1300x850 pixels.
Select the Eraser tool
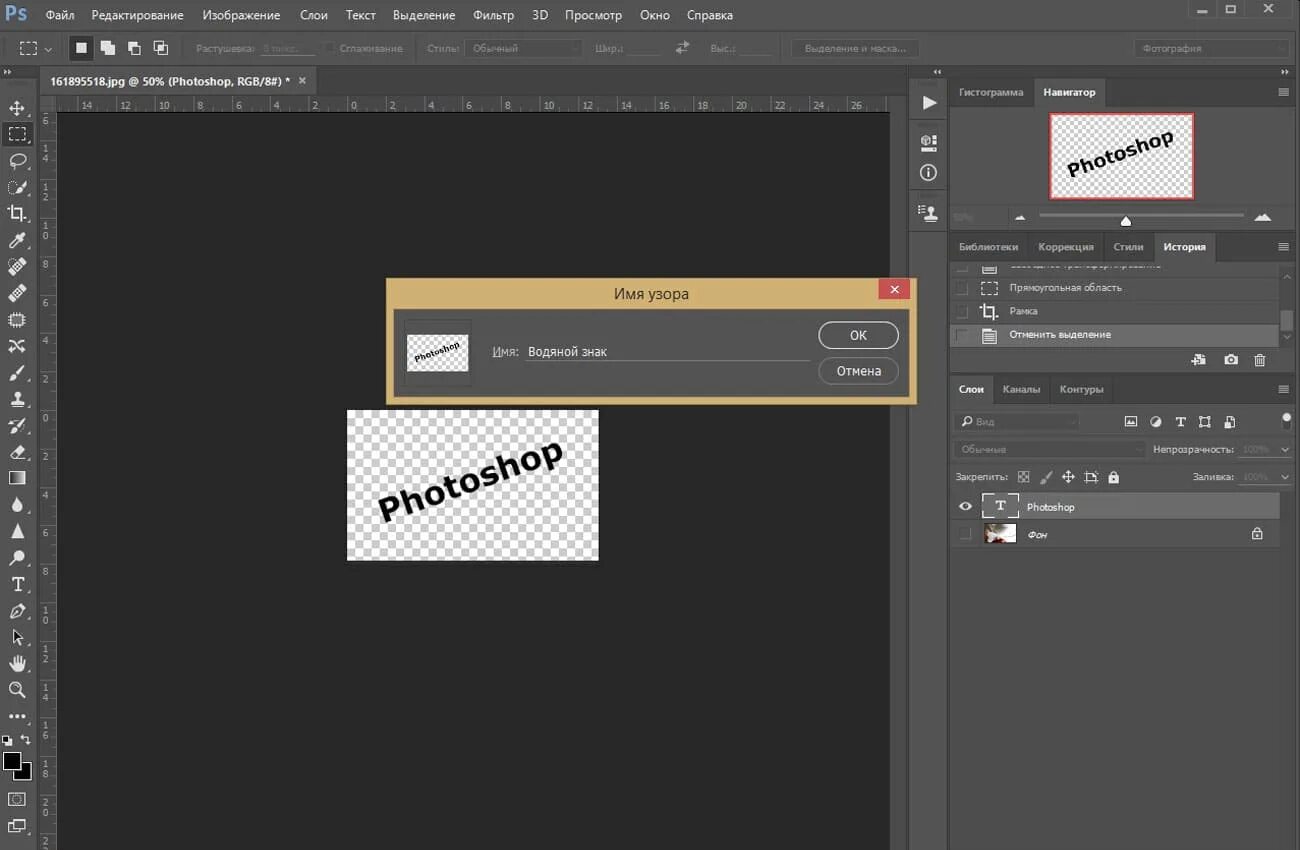click(17, 452)
